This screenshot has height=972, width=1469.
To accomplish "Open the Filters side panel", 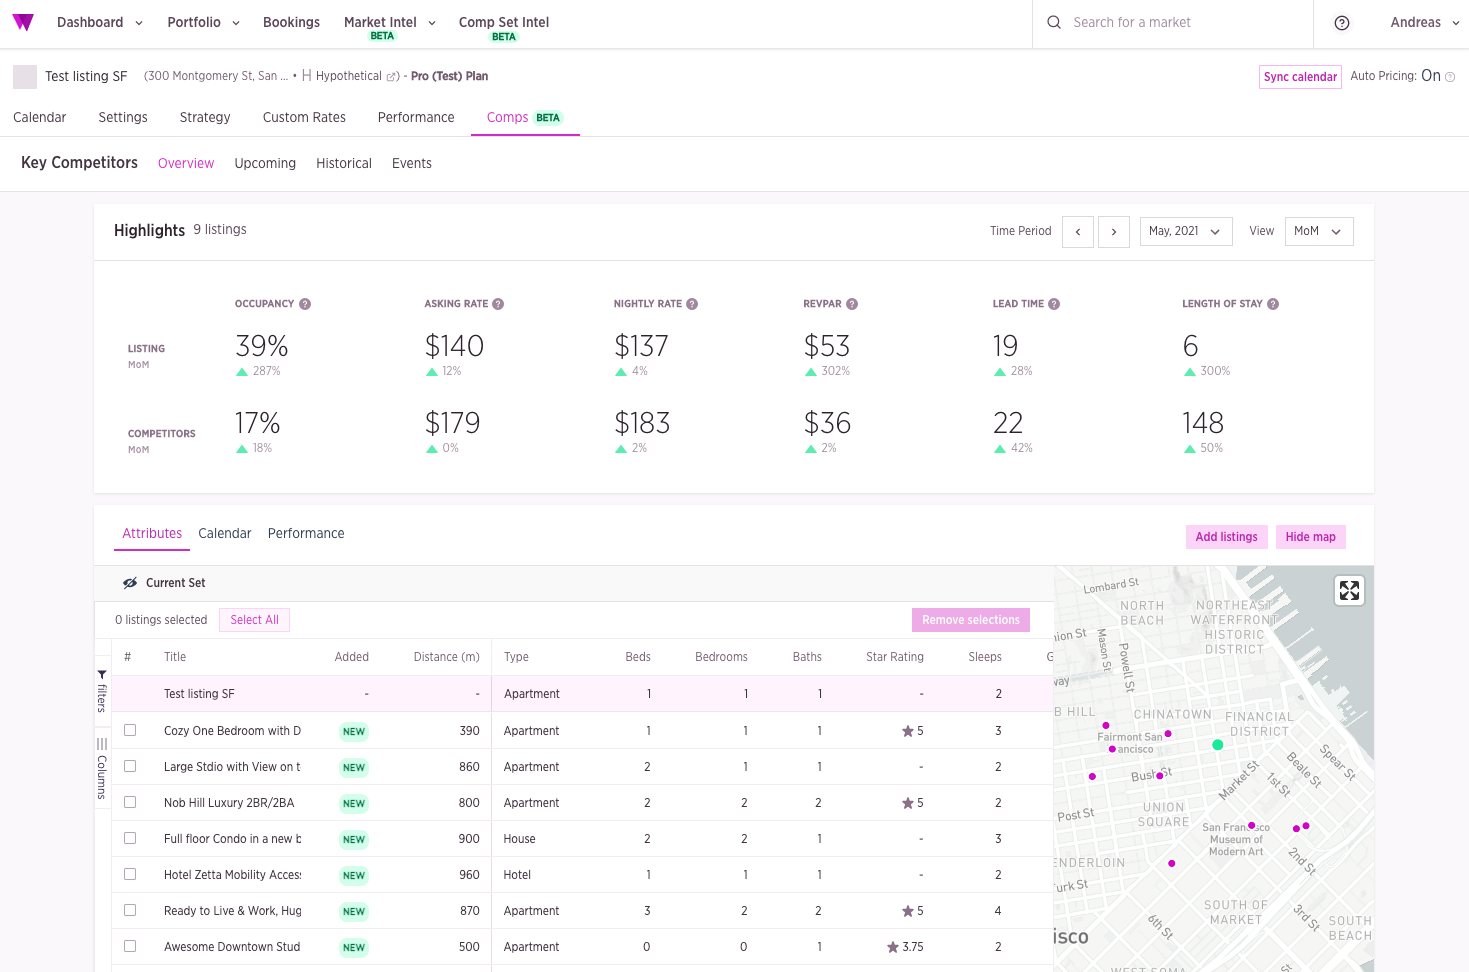I will (x=102, y=691).
